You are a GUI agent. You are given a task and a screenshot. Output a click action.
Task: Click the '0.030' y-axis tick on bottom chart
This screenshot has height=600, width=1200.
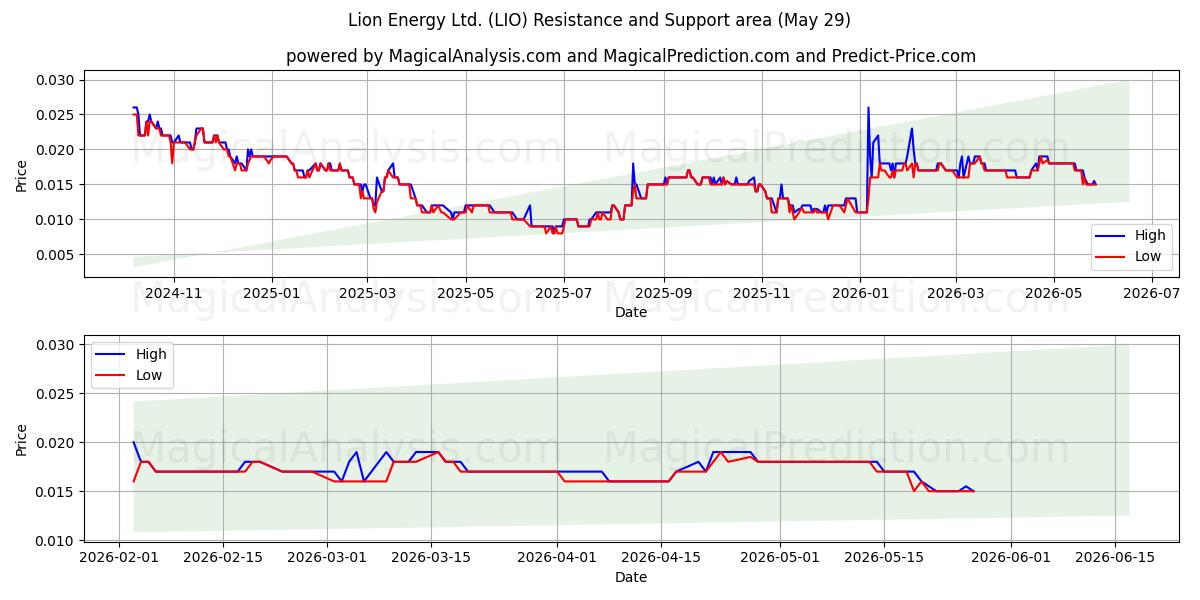point(56,345)
